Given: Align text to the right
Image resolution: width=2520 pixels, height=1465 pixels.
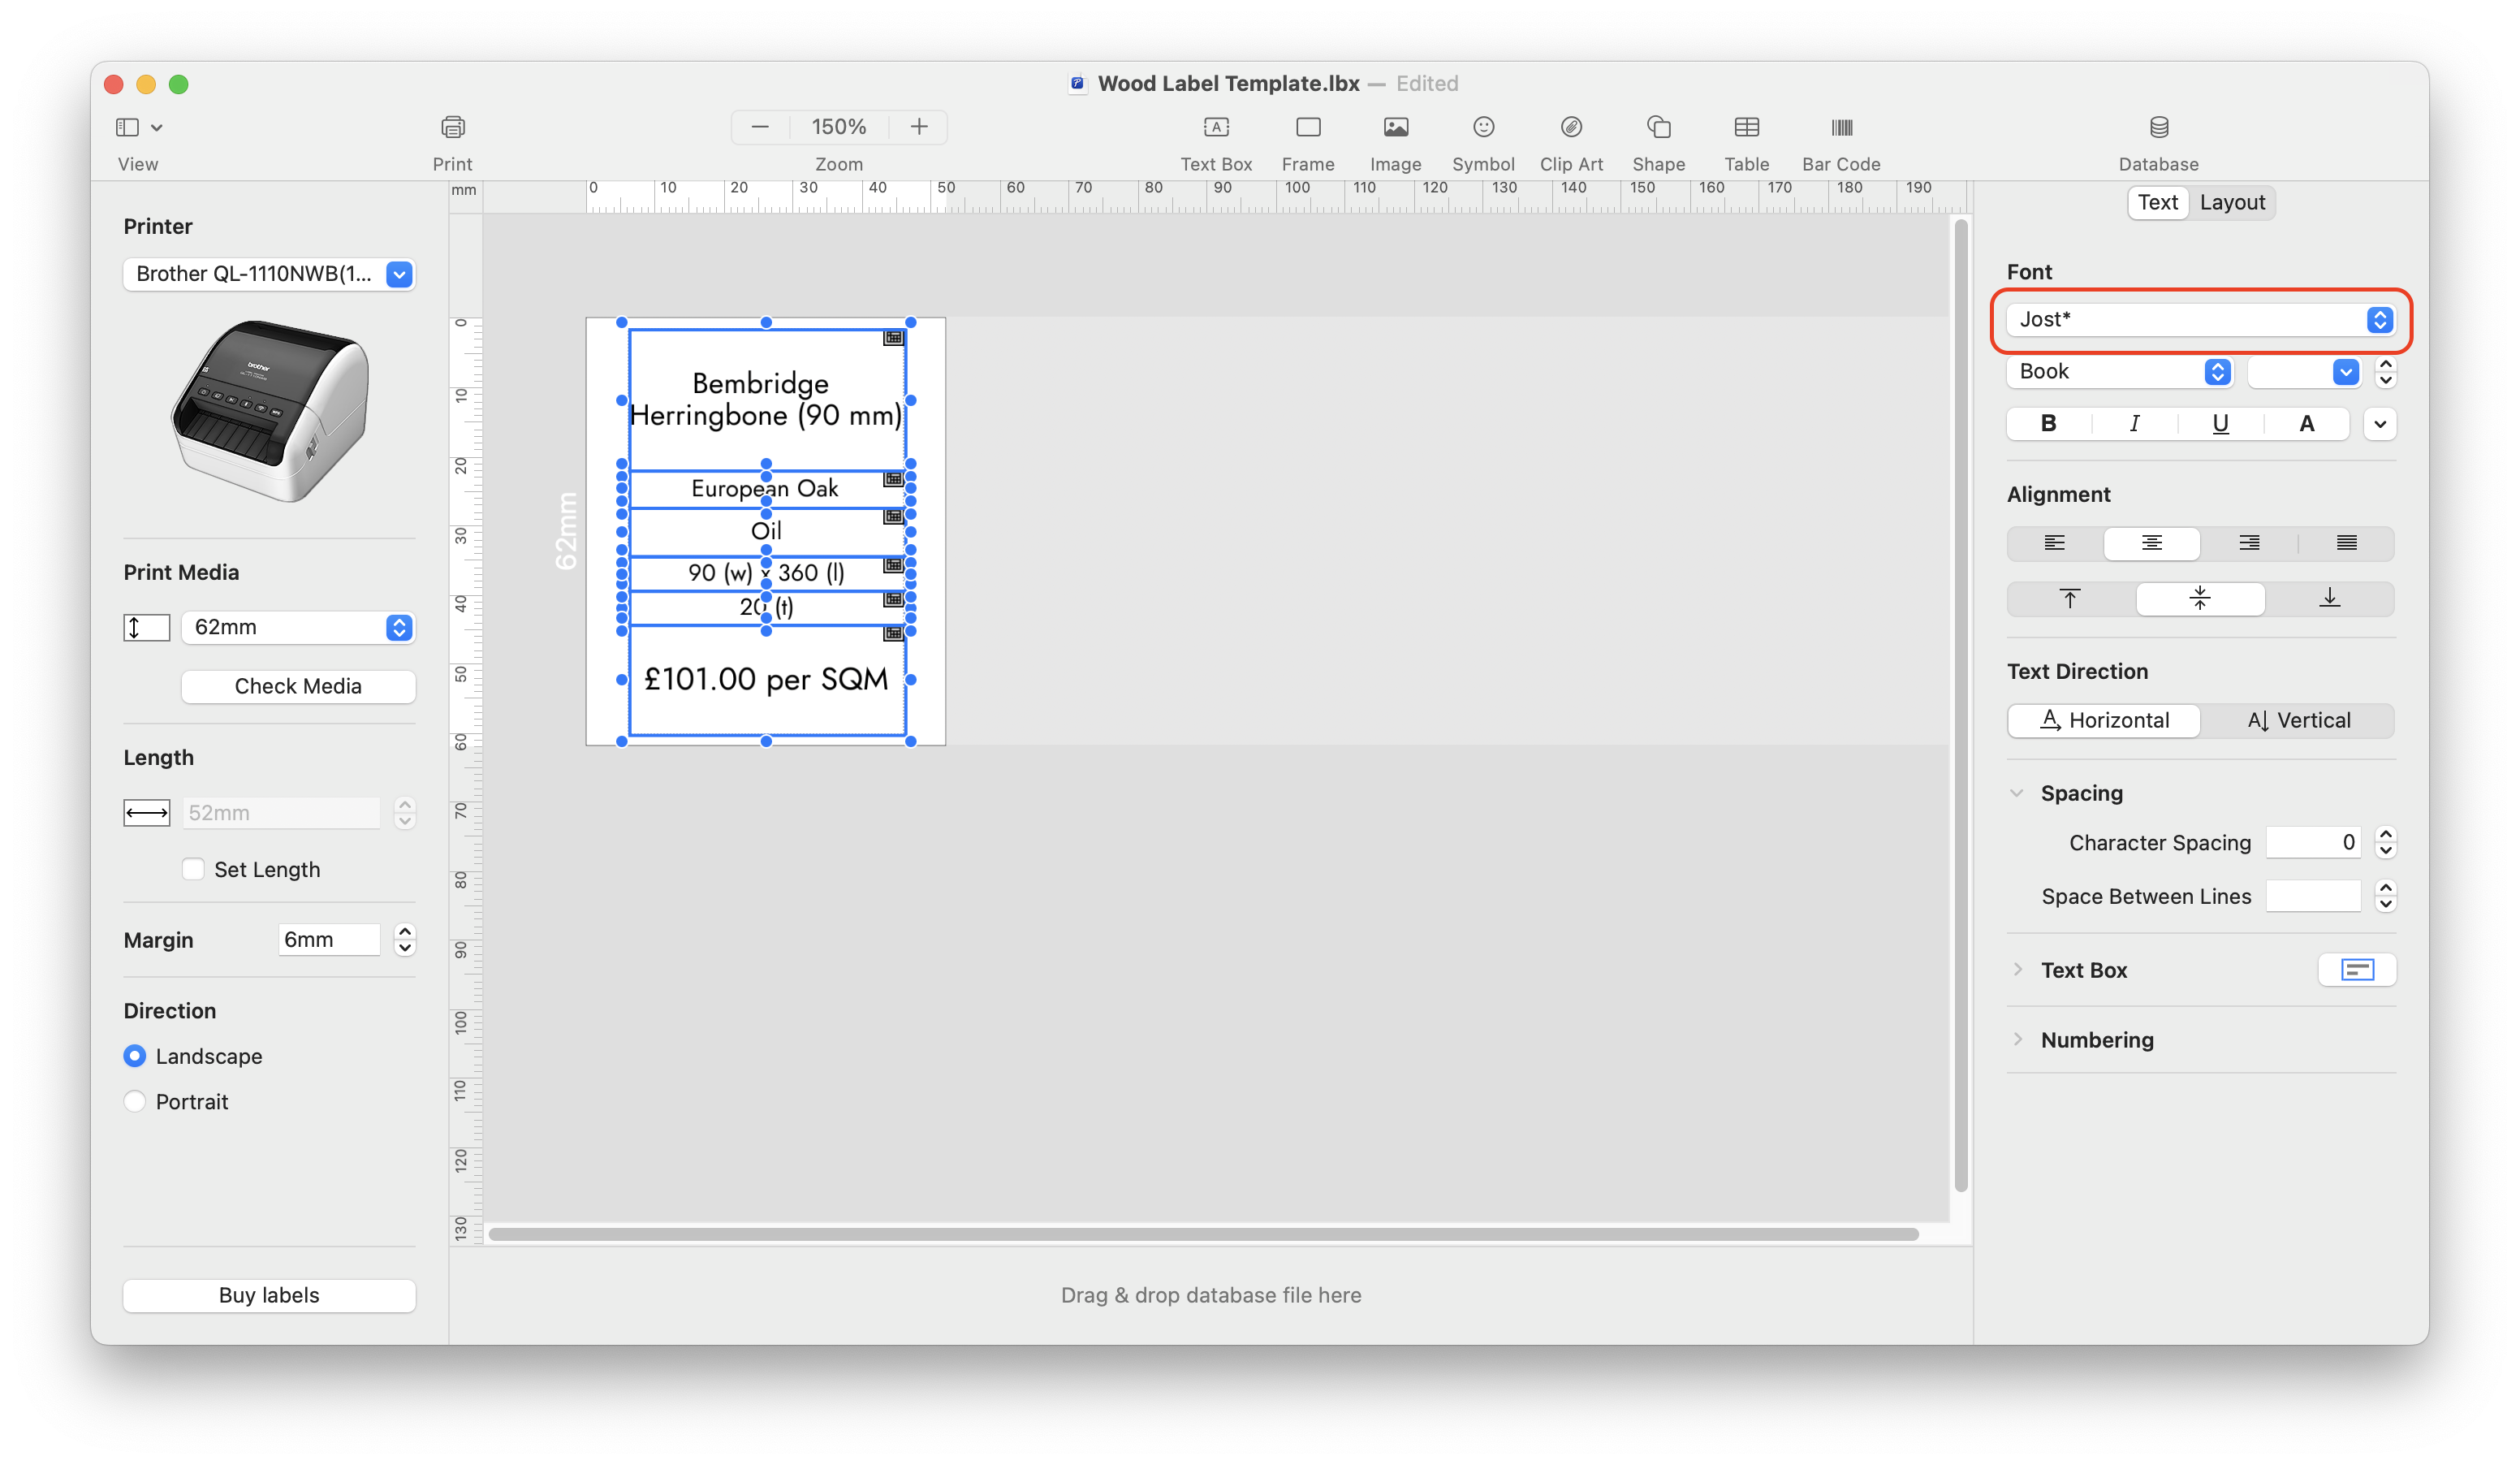Looking at the screenshot, I should [x=2248, y=543].
